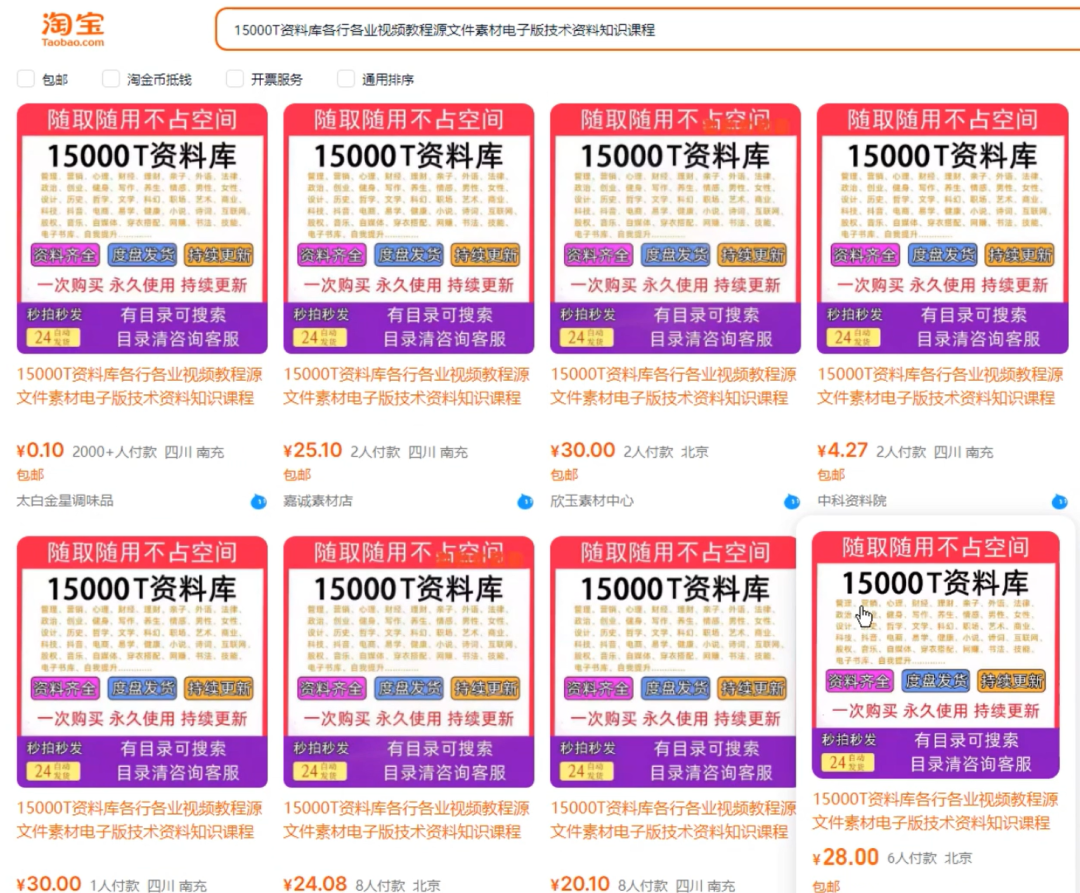Open highlighted product thumbnail priced ¥28.00
Image resolution: width=1080 pixels, height=893 pixels.
pyautogui.click(x=935, y=655)
